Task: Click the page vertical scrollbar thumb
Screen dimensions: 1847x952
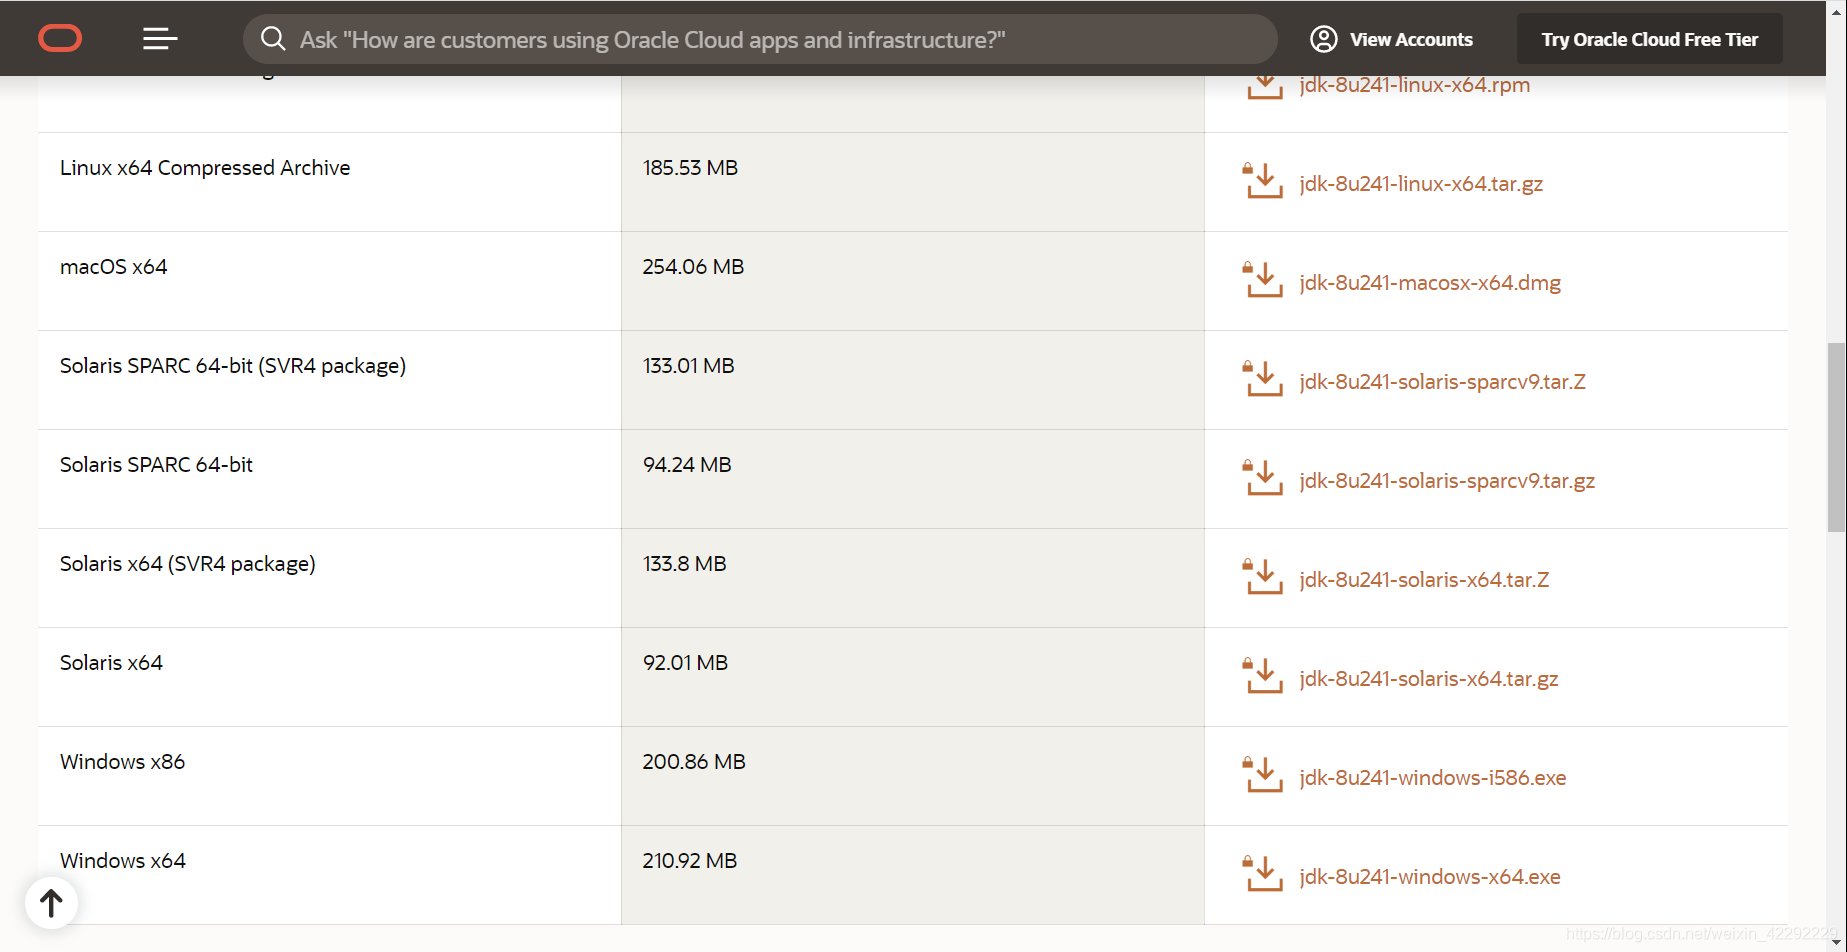Action: (1836, 437)
